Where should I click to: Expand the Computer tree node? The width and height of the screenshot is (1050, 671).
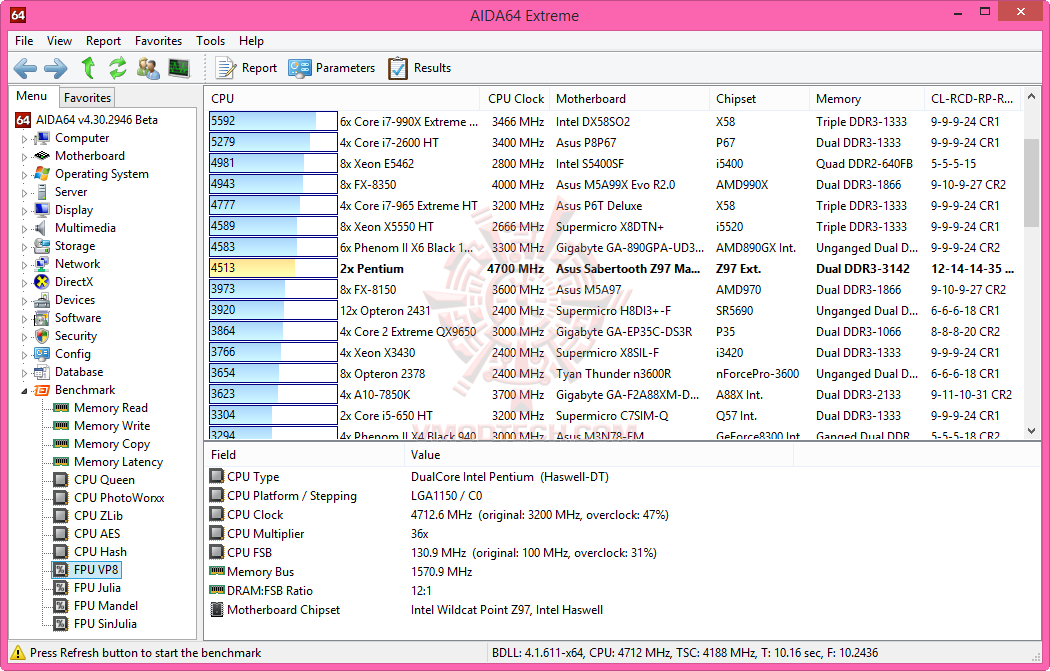click(25, 139)
